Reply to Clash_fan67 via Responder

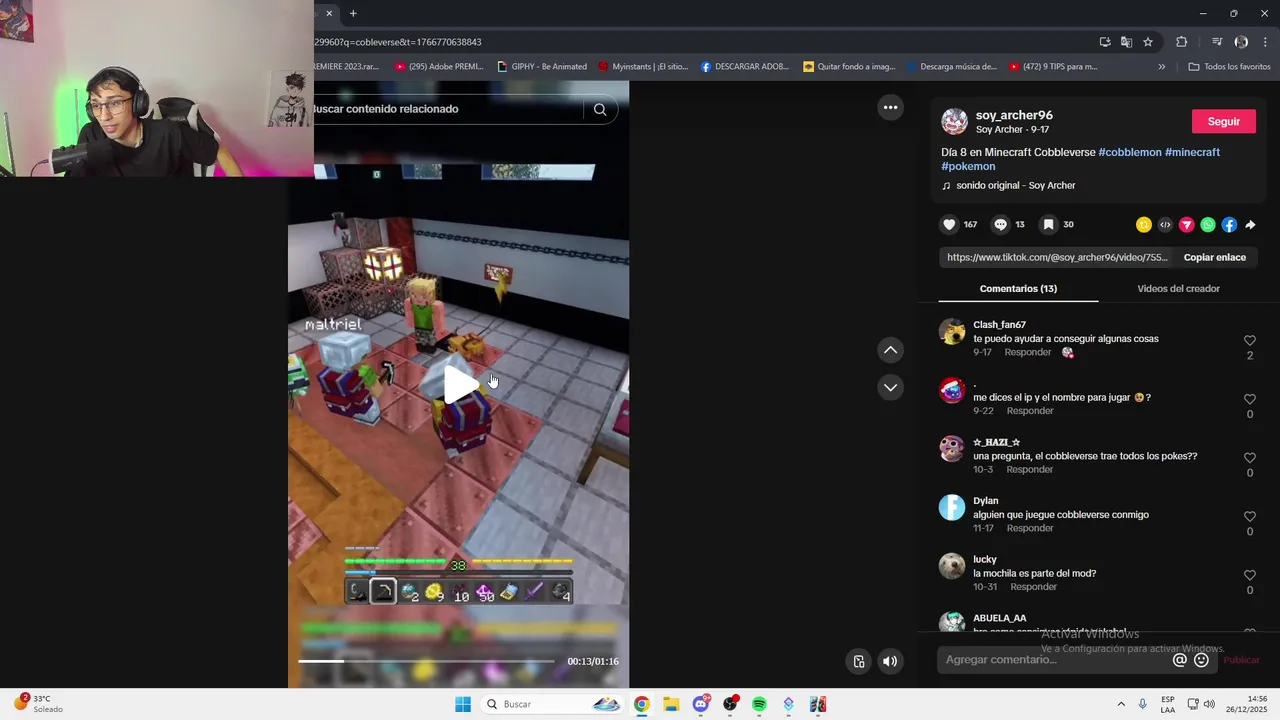pos(1028,353)
